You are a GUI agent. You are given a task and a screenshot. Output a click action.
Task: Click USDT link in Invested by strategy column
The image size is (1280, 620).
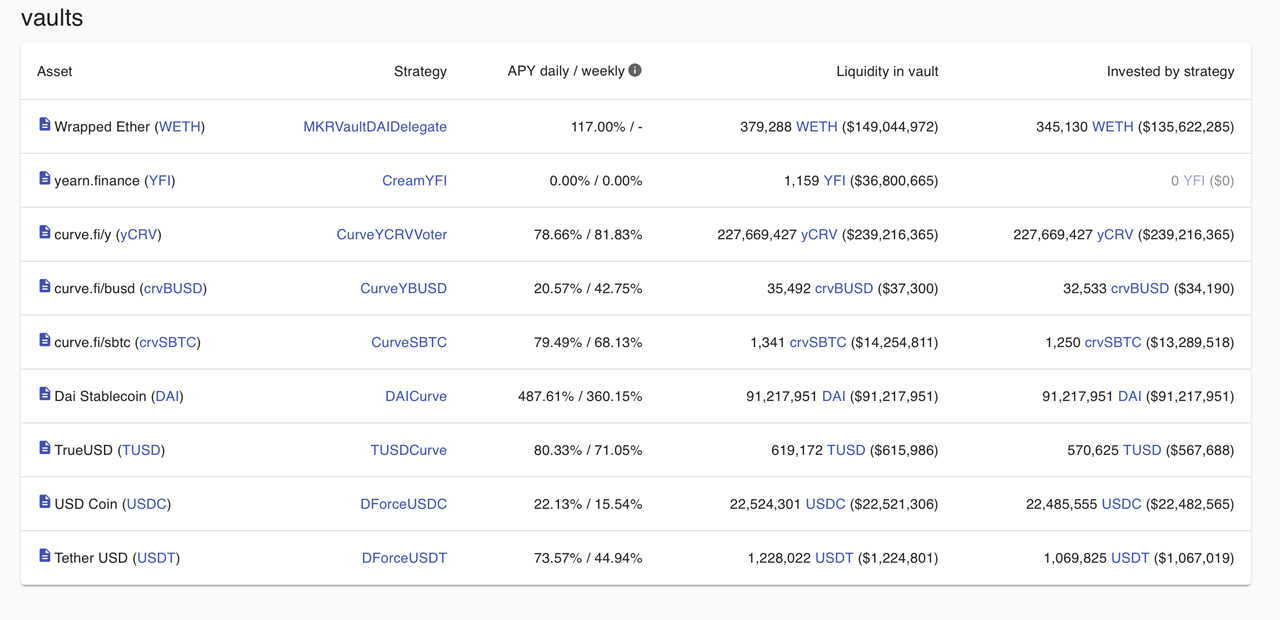pyautogui.click(x=1130, y=559)
